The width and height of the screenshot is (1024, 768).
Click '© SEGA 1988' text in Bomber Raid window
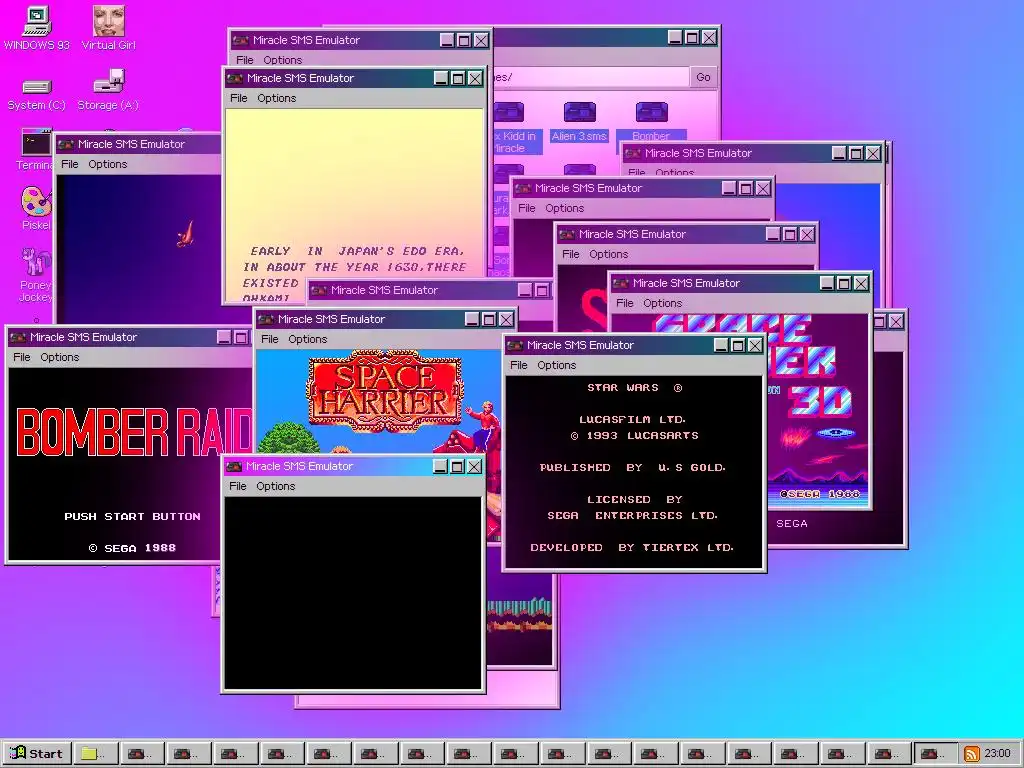point(132,548)
